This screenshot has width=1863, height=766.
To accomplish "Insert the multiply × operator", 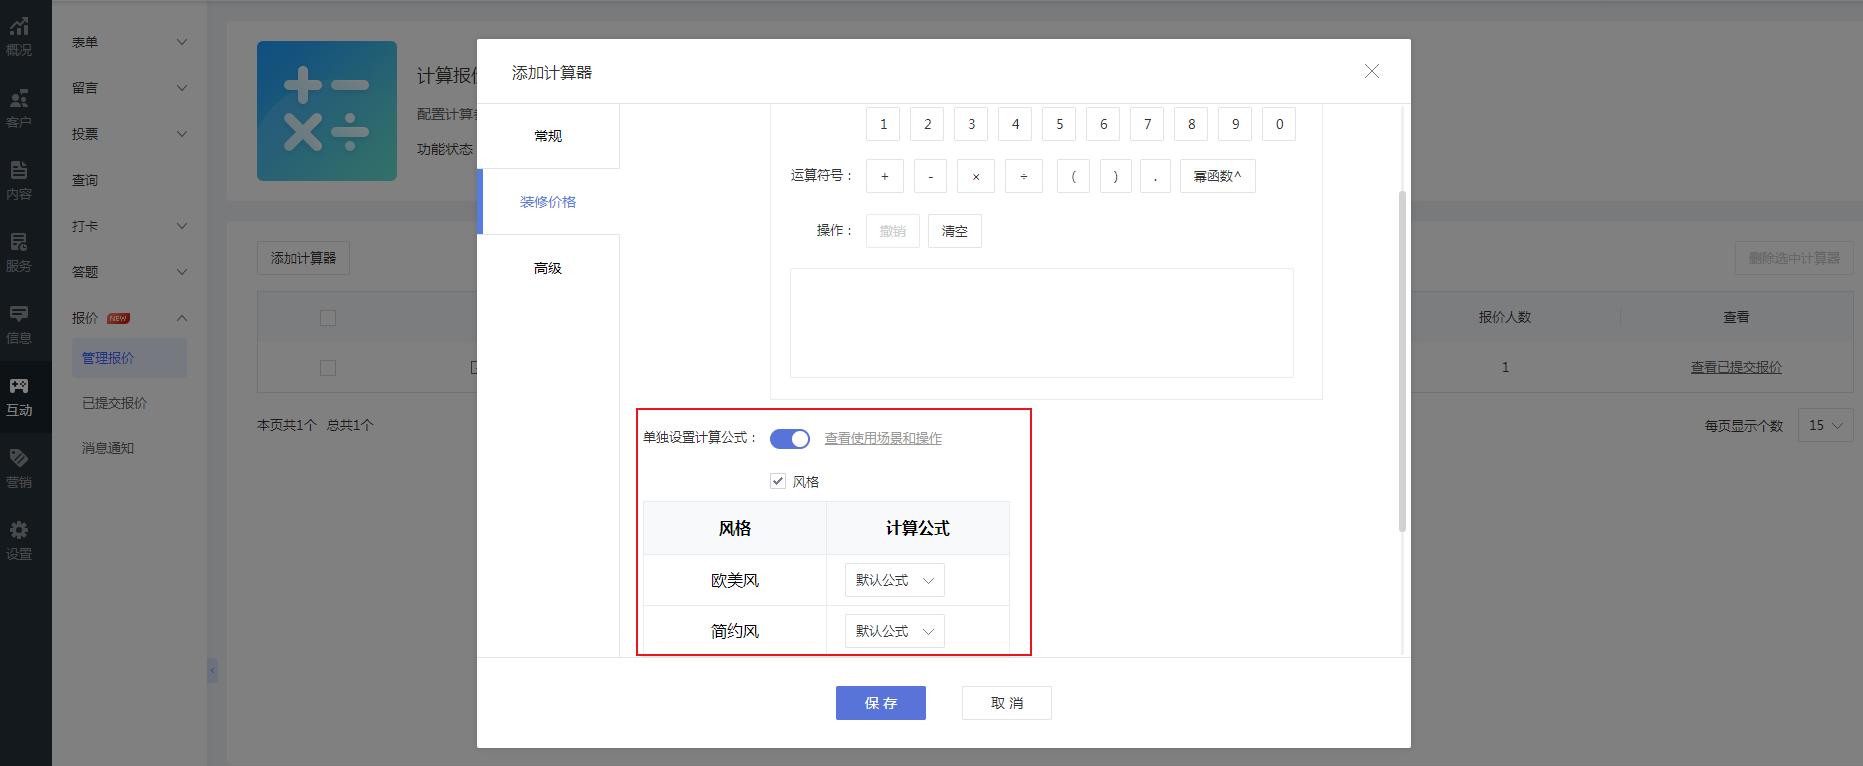I will (976, 176).
